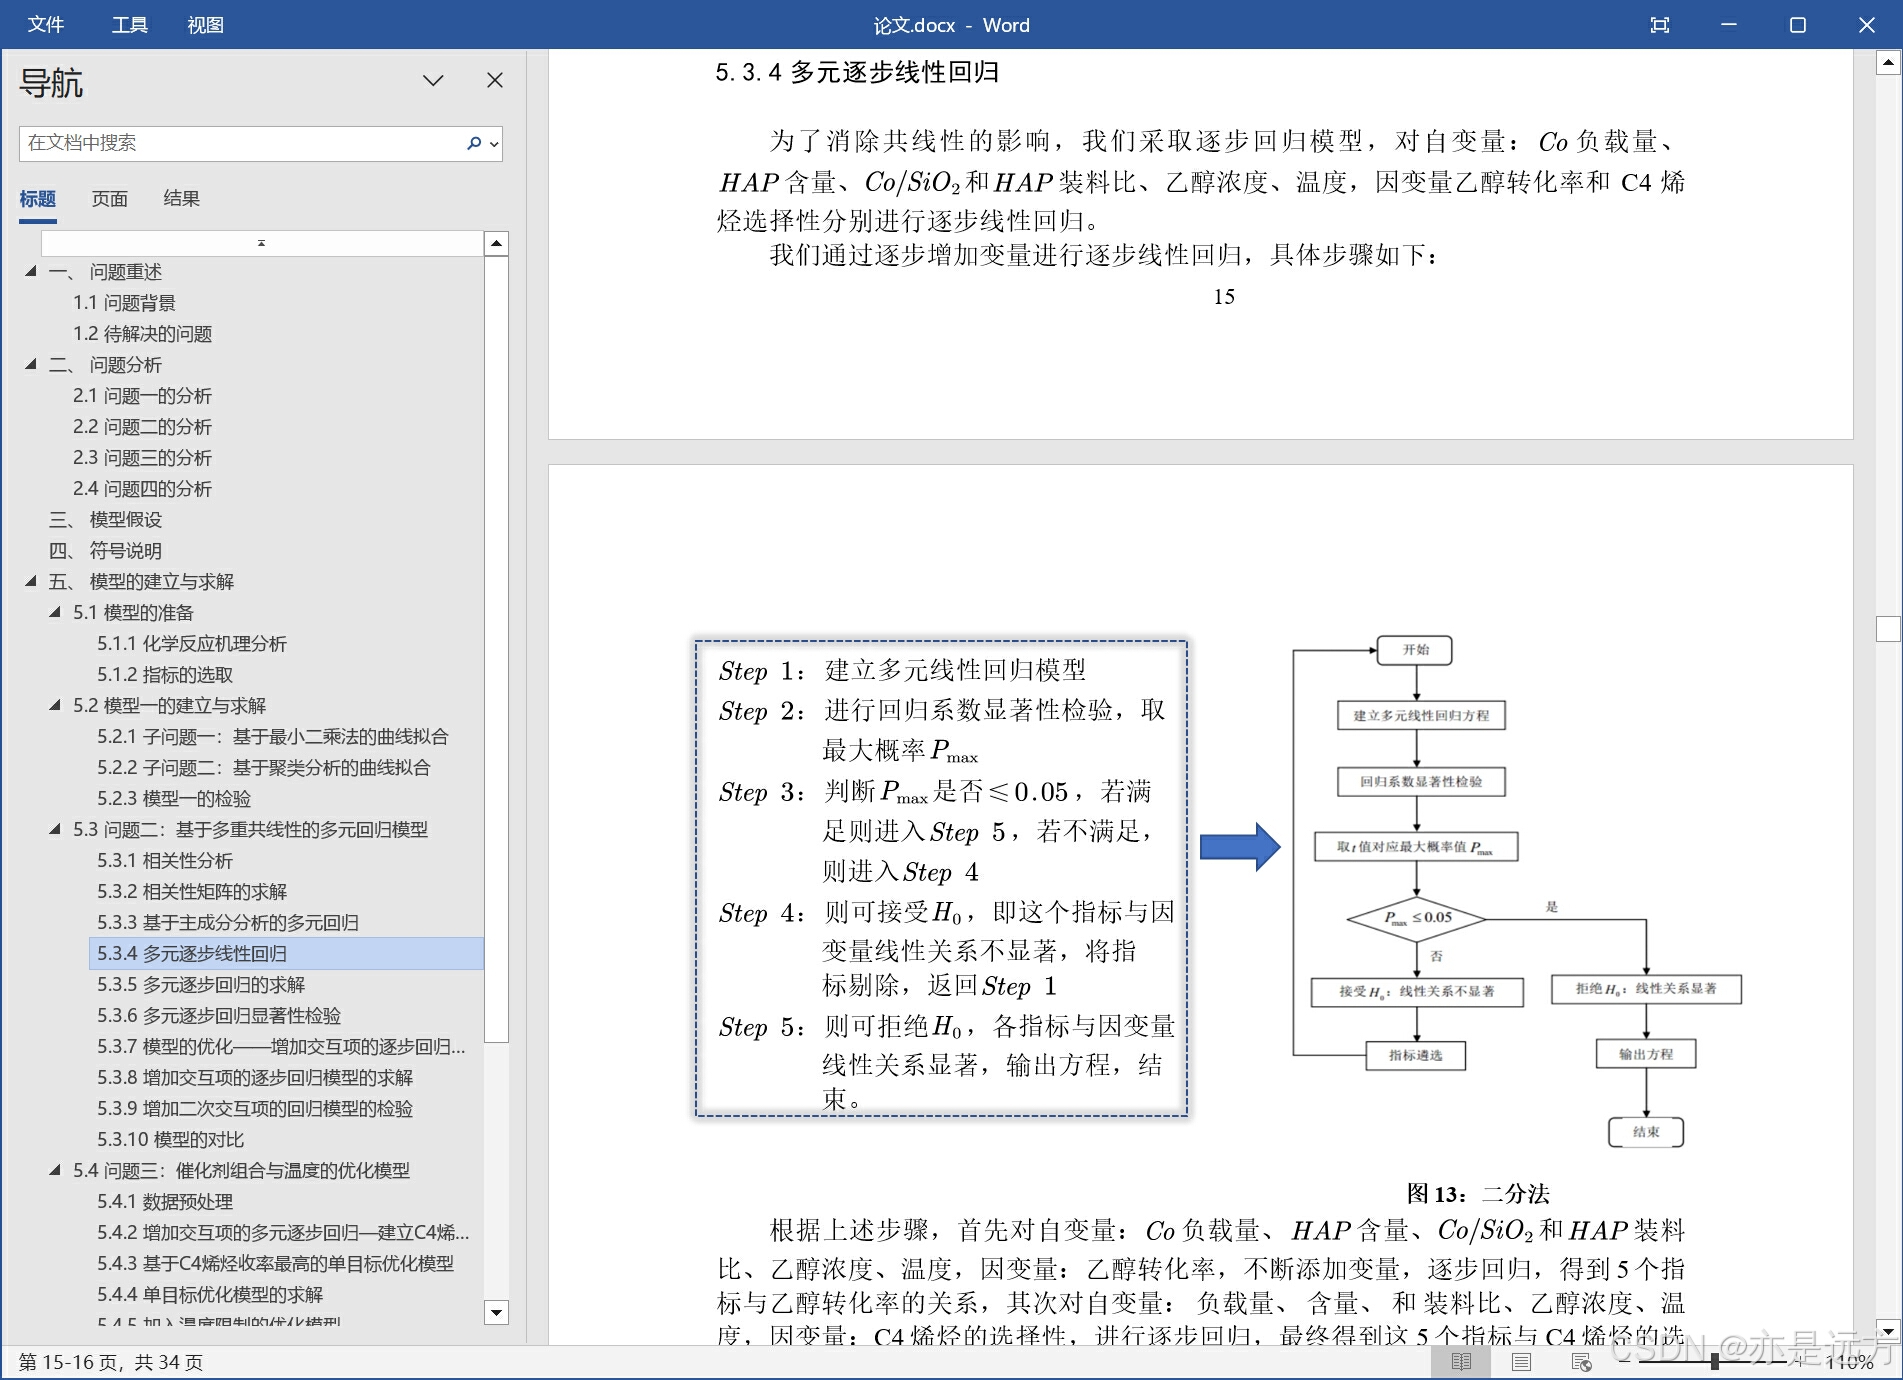
Task: Go to heading 5.3.10 模型的对比
Action: [171, 1139]
